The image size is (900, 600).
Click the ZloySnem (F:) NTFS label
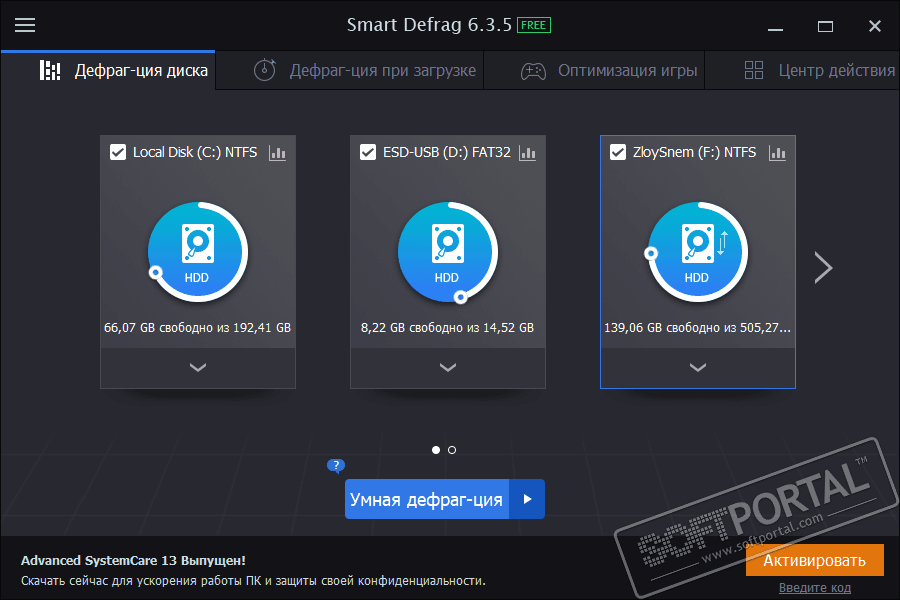695,152
